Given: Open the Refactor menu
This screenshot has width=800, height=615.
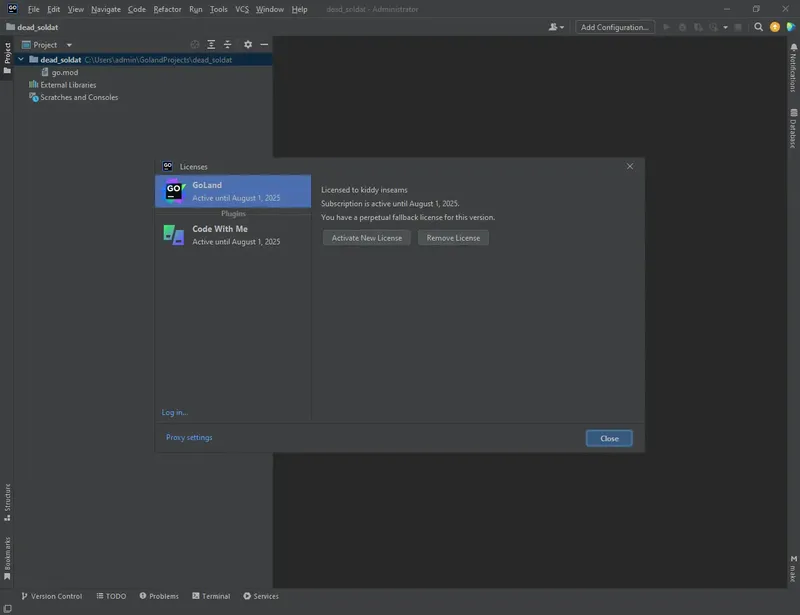Looking at the screenshot, I should (x=167, y=9).
